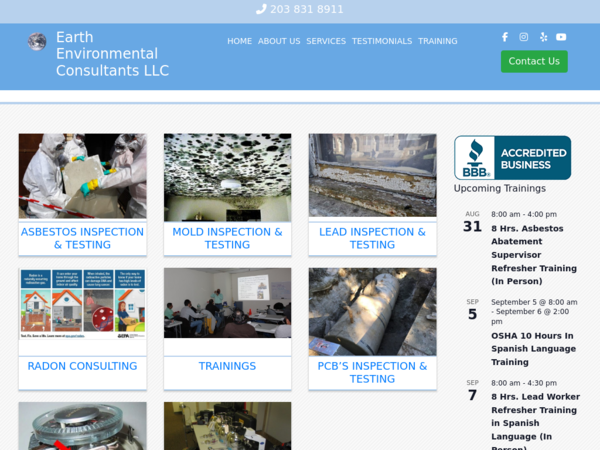Open the Yelp social icon

543,37
